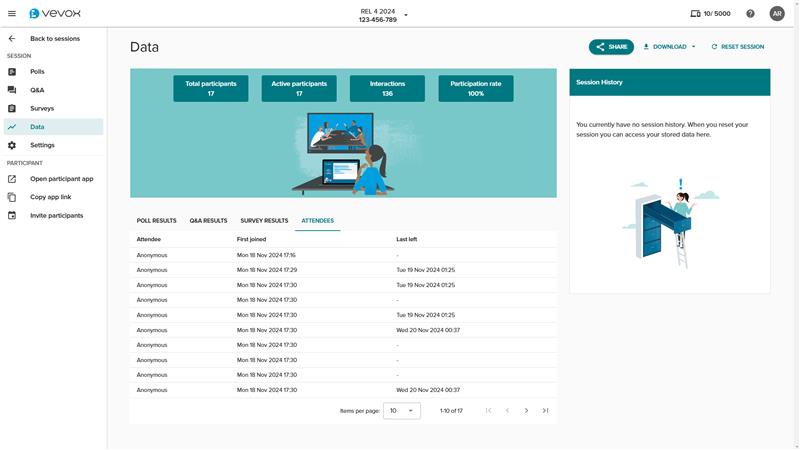Click the 17:16 first joined row
Viewport: 800px width, 450px height.
coord(343,255)
